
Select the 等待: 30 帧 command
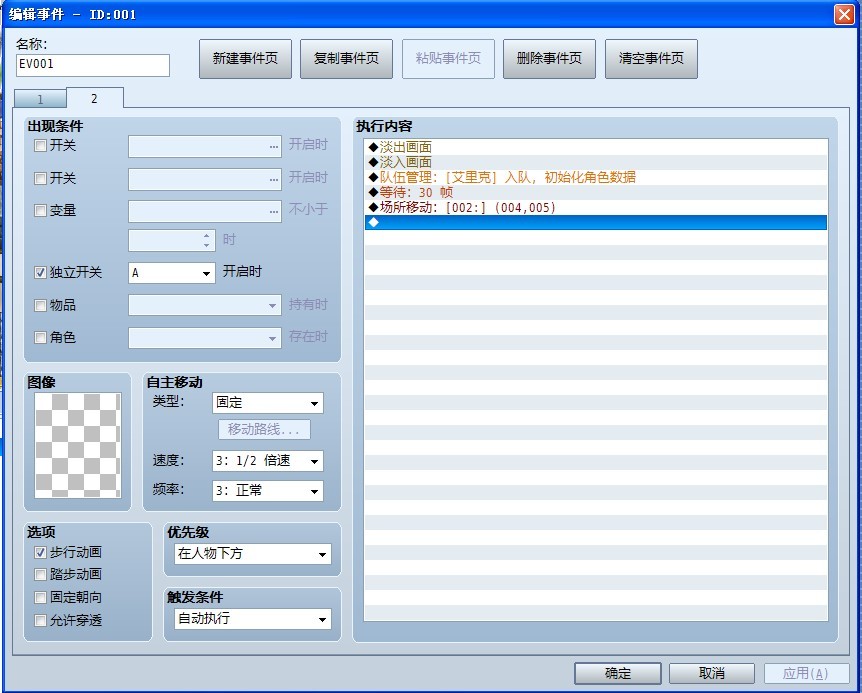click(596, 192)
